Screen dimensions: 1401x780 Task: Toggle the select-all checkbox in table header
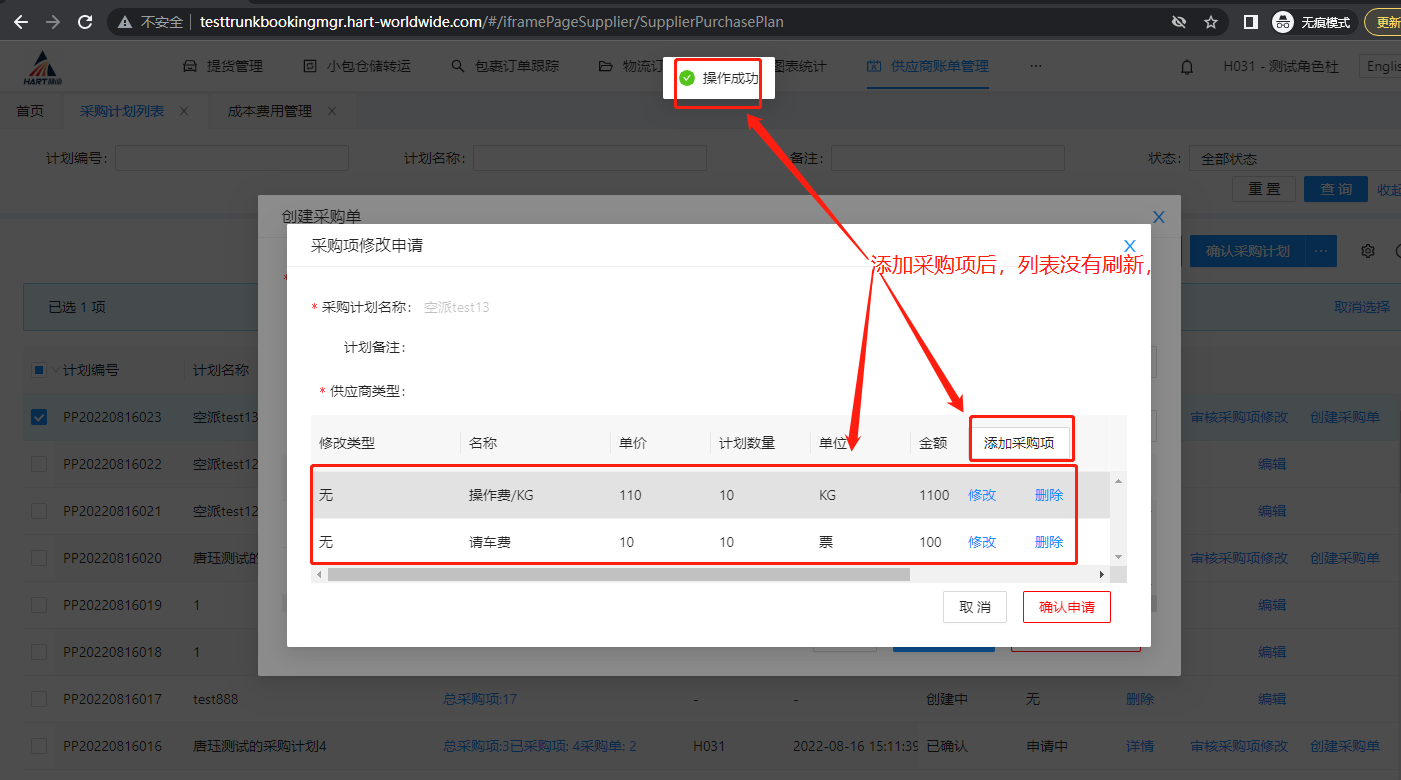click(39, 370)
